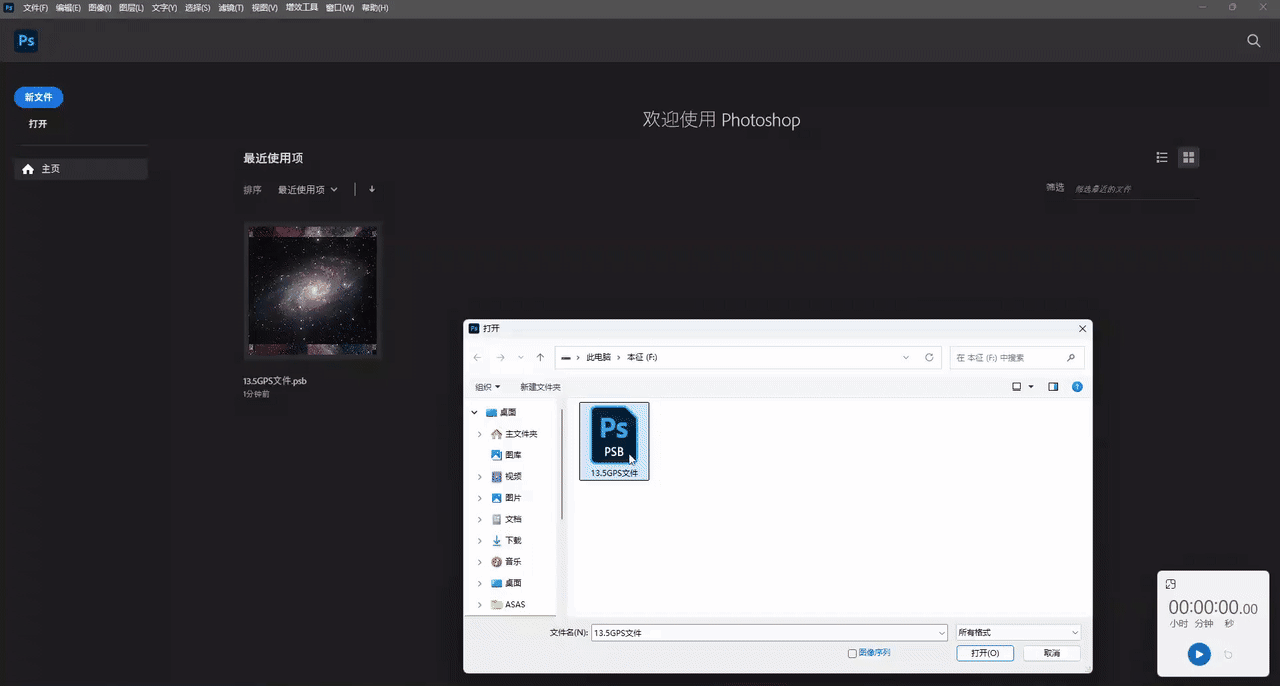
Task: Go up one folder level in dialog
Action: pos(540,357)
